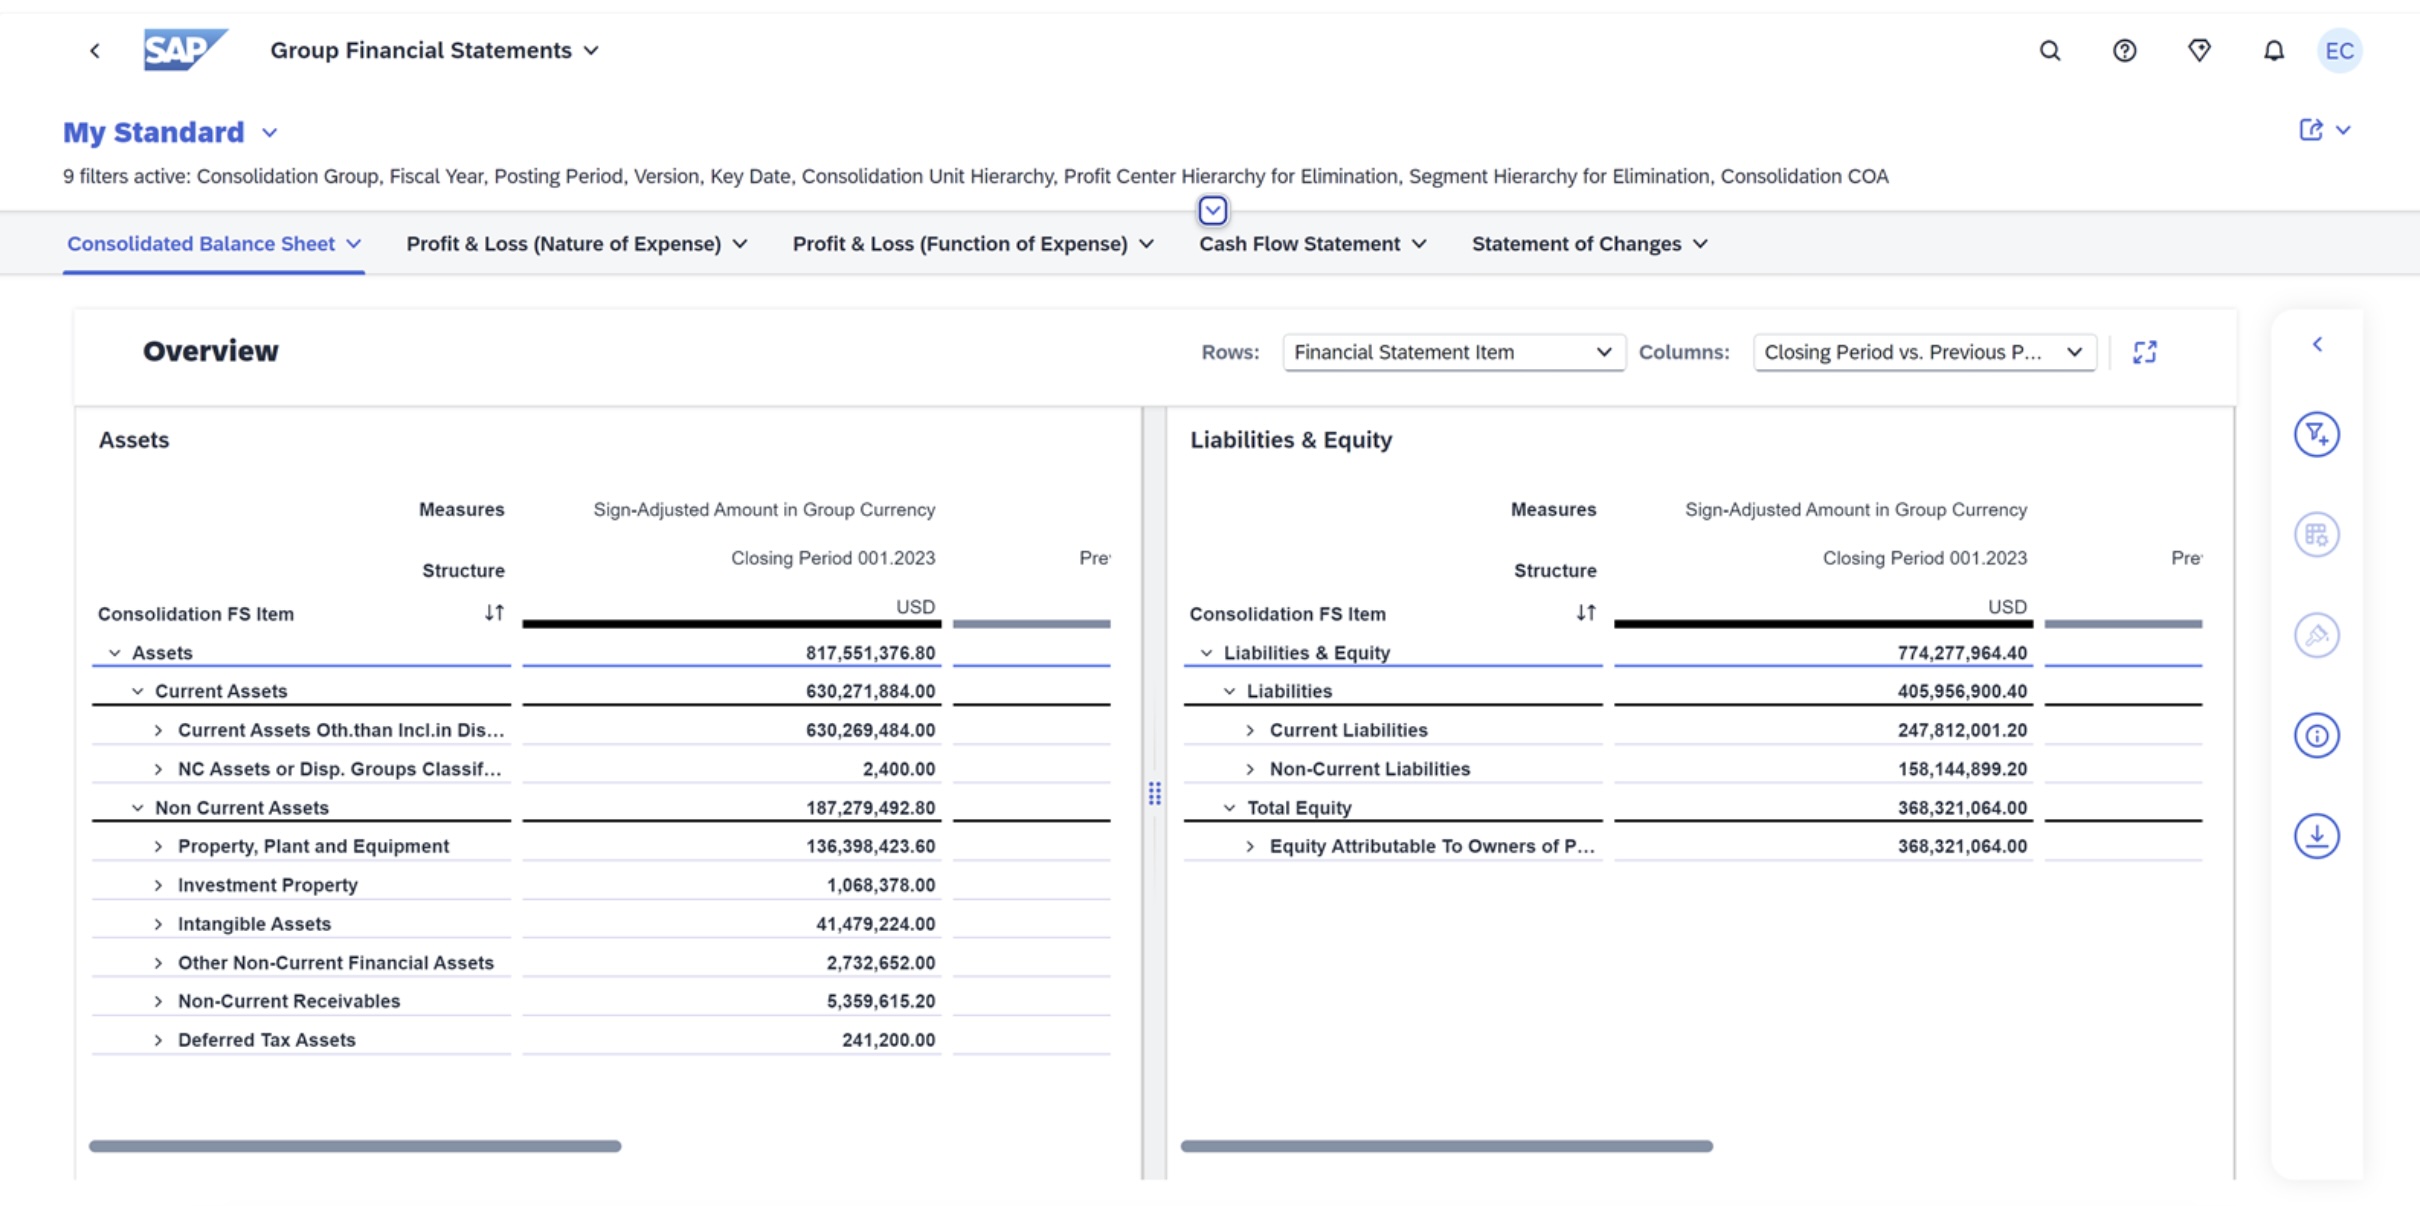Collapse the Non Current Assets node

pyautogui.click(x=137, y=808)
